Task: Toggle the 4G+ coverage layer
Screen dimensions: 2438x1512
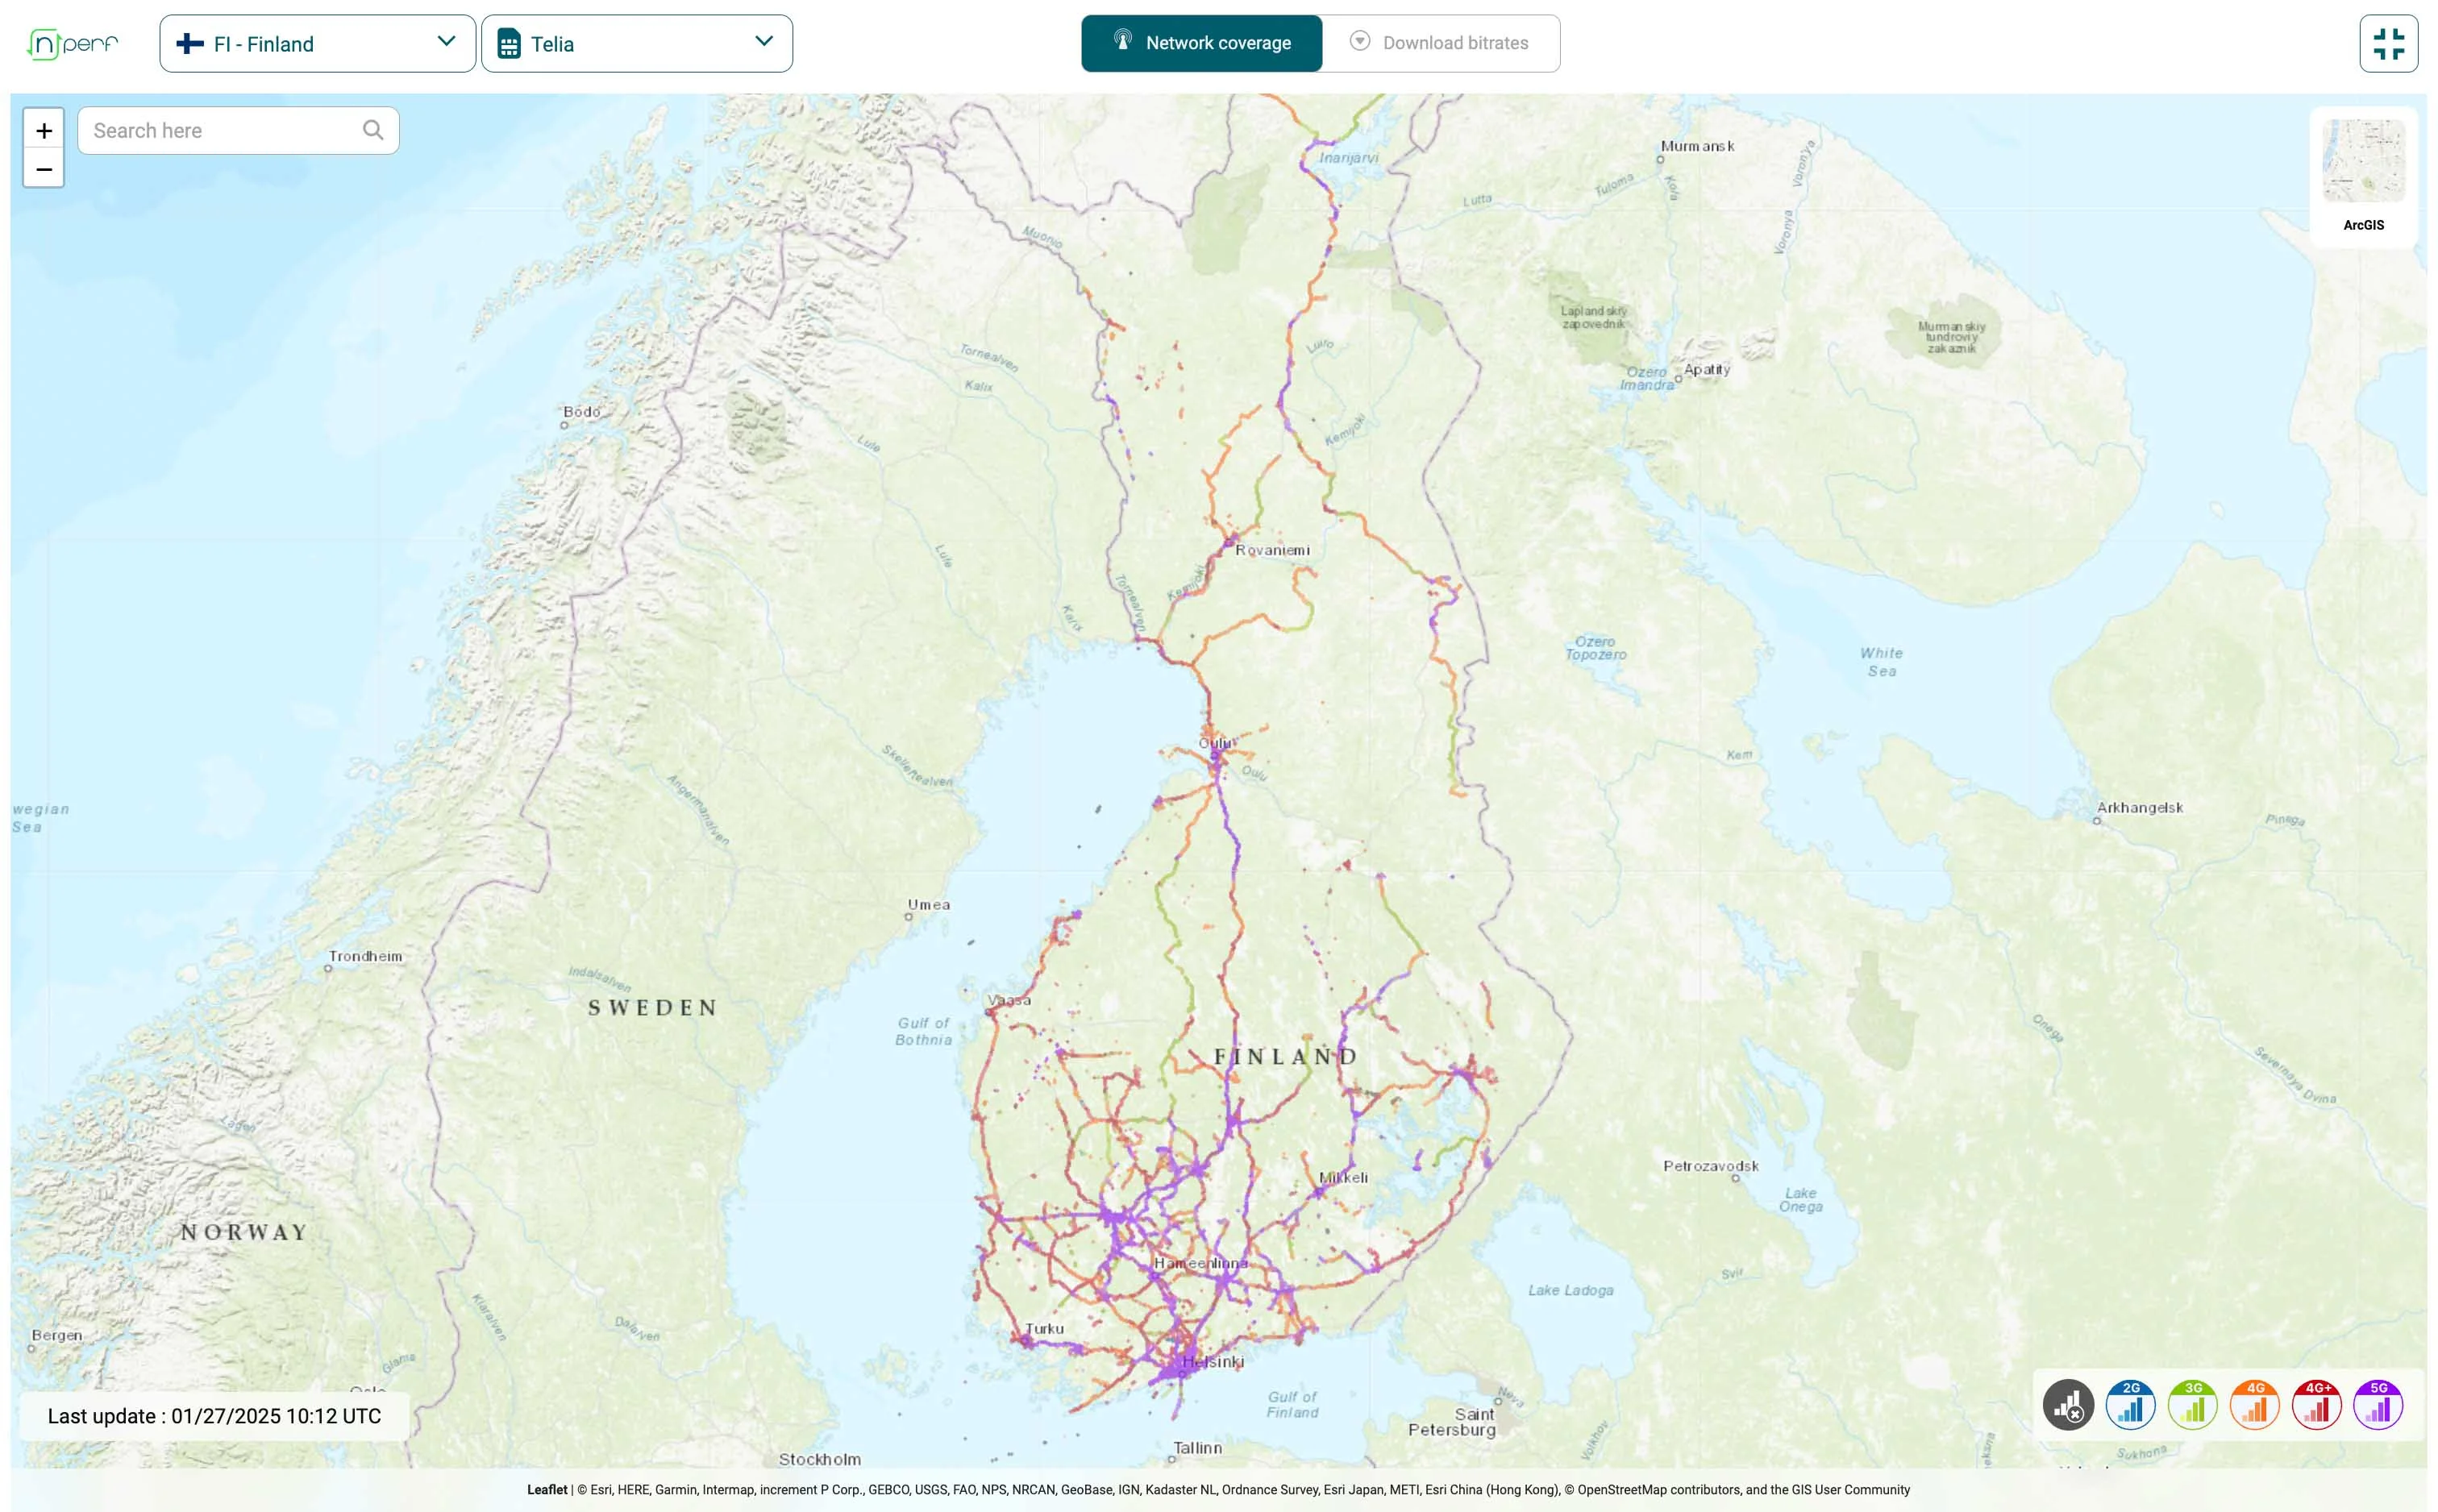Action: tap(2316, 1405)
